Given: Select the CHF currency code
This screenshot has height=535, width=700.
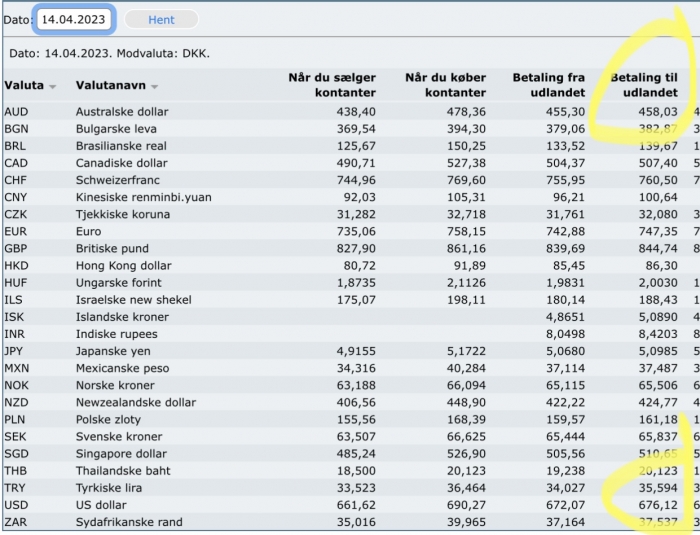Looking at the screenshot, I should coord(15,180).
